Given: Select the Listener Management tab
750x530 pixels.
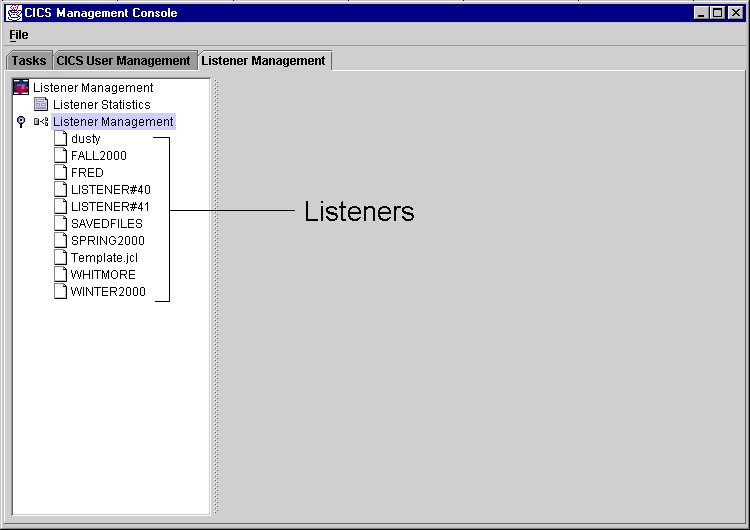Looking at the screenshot, I should coord(264,61).
